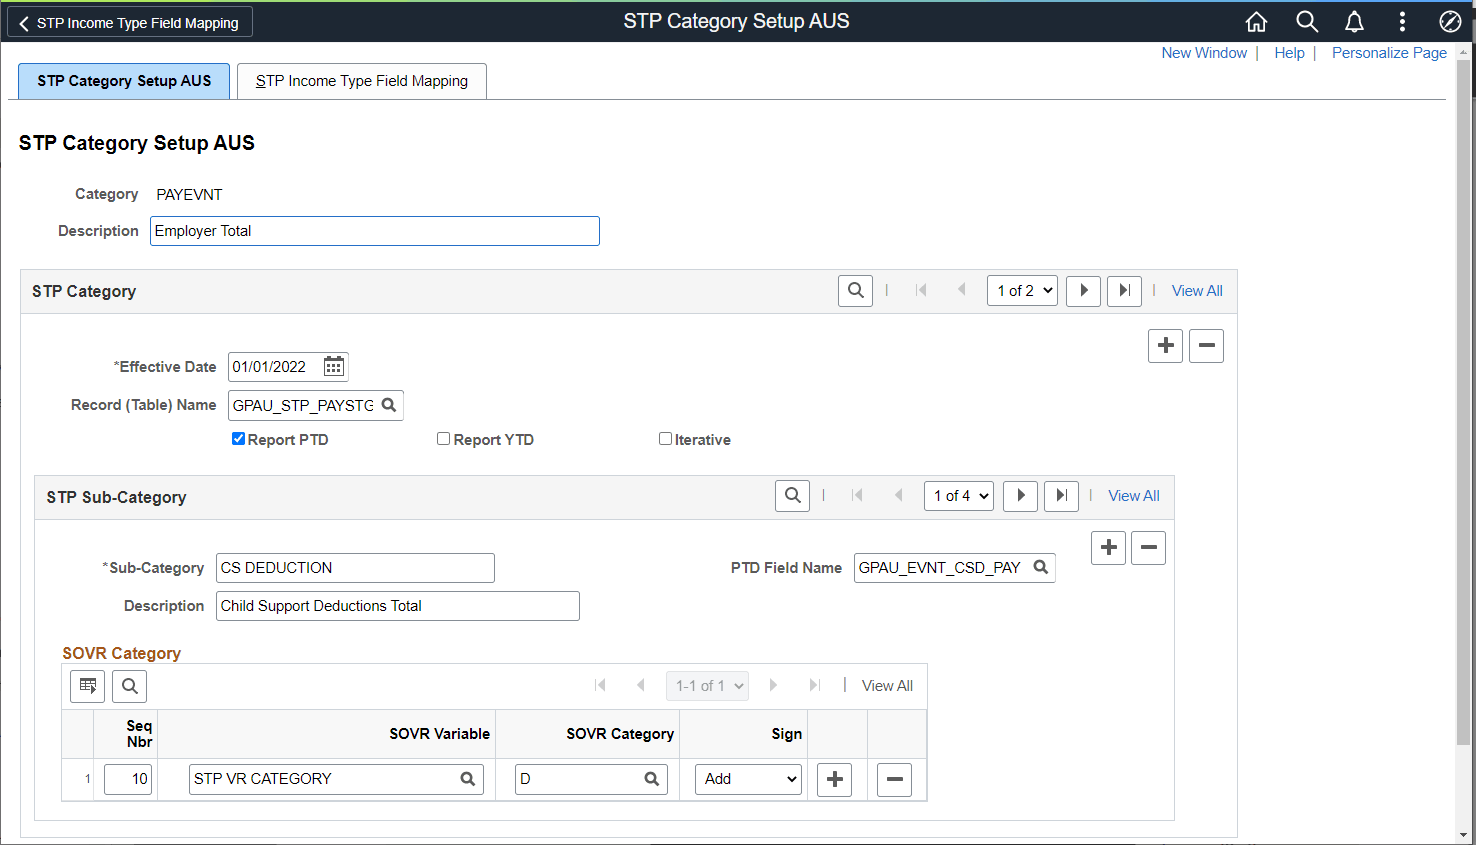Select the STP Category Setup AUS tab
This screenshot has height=845, width=1476.
click(124, 81)
